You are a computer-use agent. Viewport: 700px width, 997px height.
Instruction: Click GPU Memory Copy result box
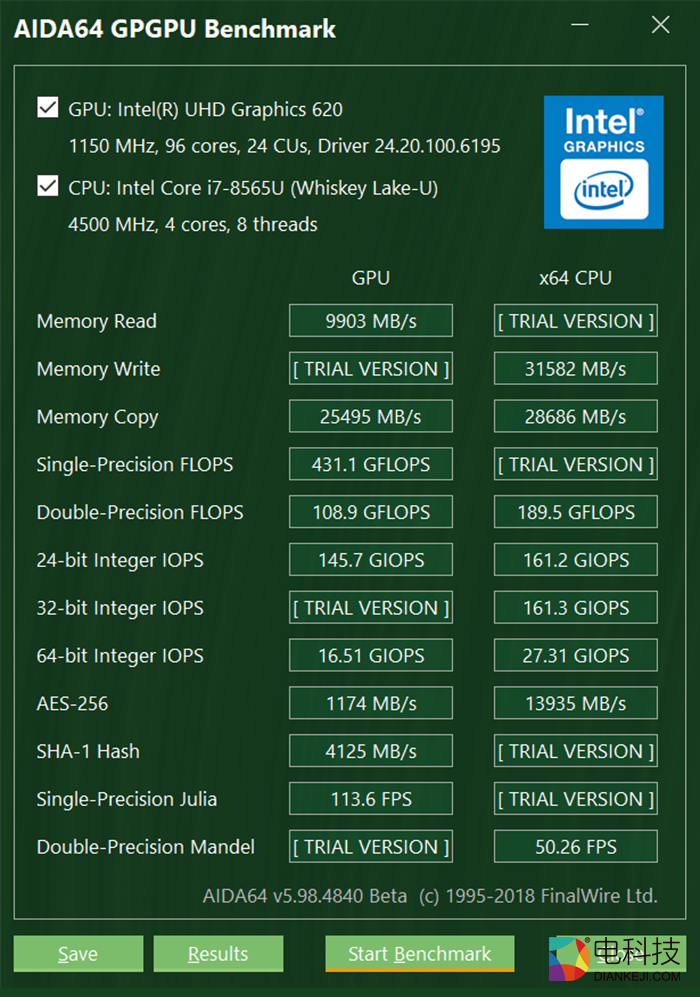pyautogui.click(x=371, y=417)
